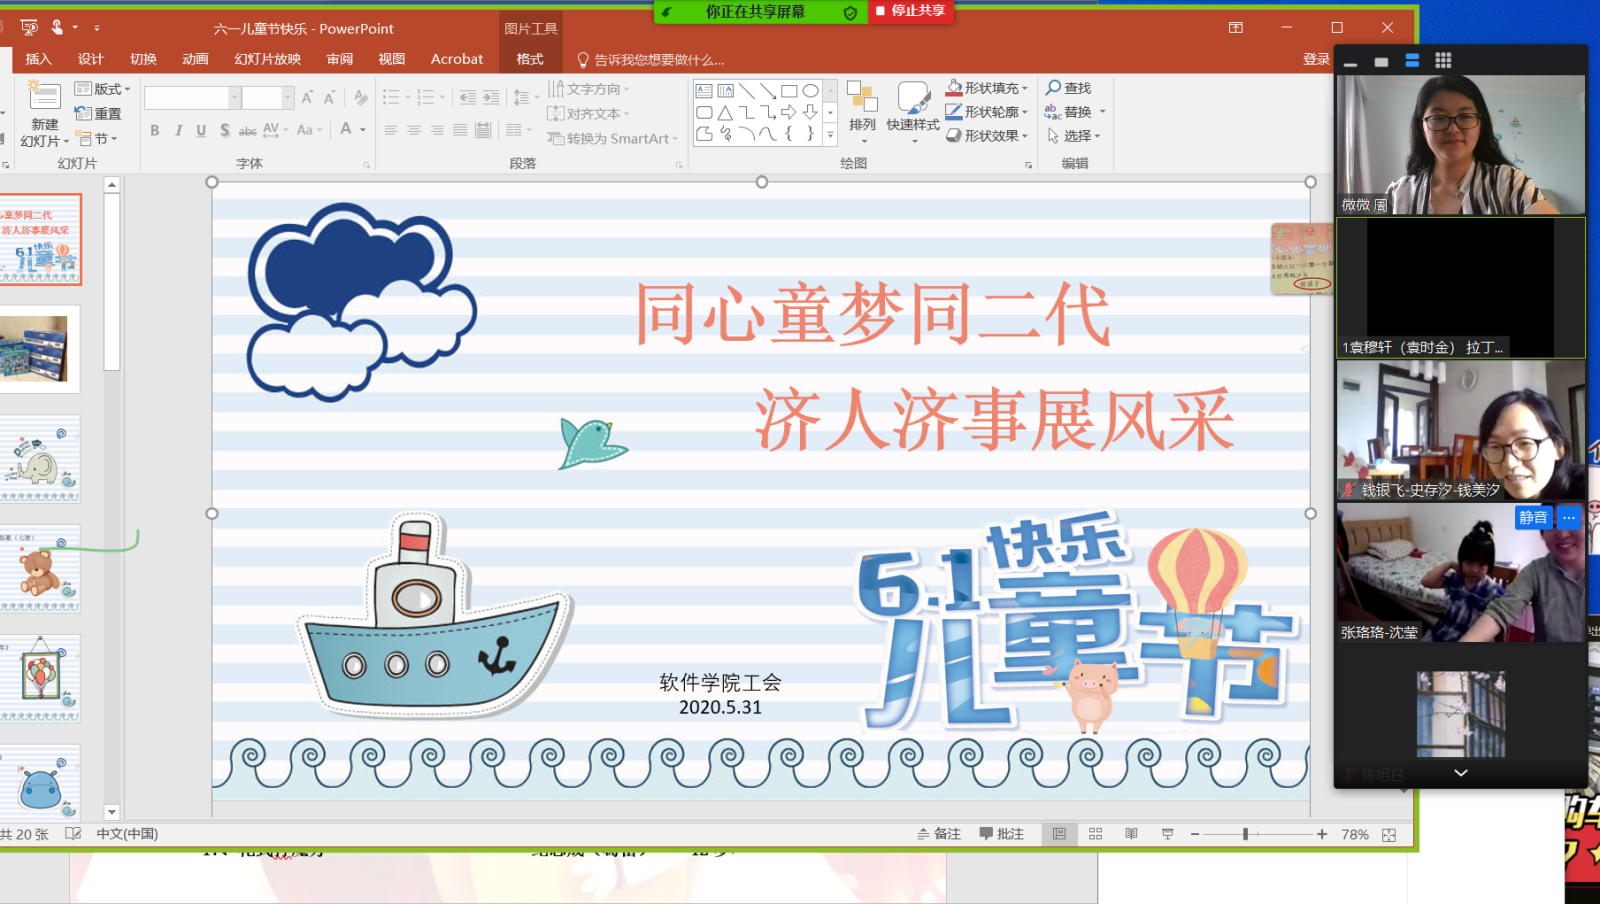Start slideshow from the status bar icon

(1167, 834)
